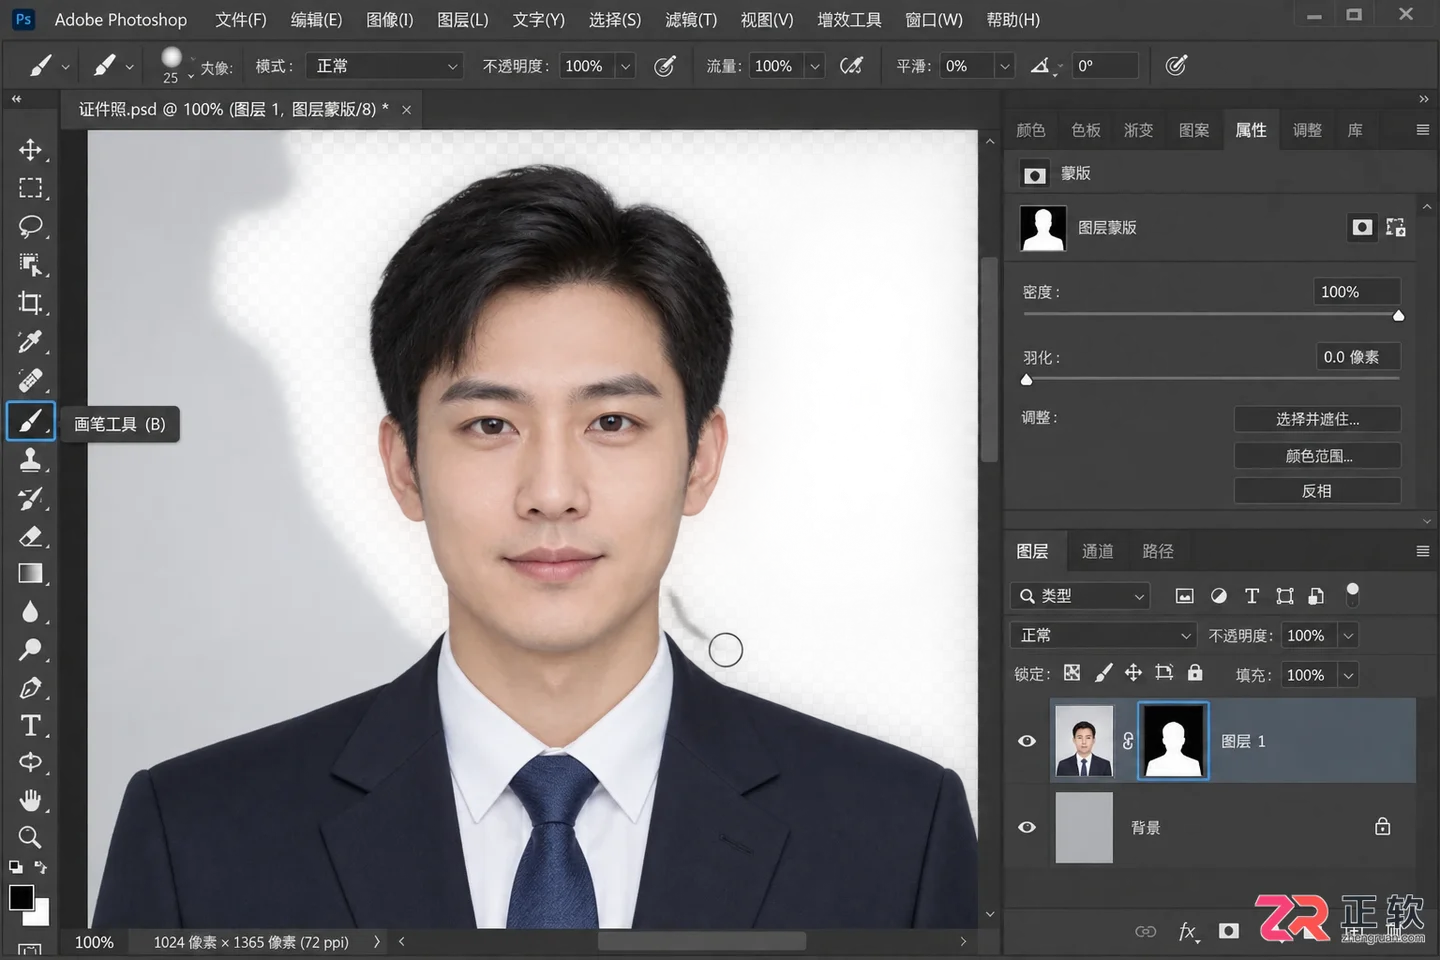Viewport: 1440px width, 960px height.
Task: Open the 图层(L) menu
Action: point(463,20)
